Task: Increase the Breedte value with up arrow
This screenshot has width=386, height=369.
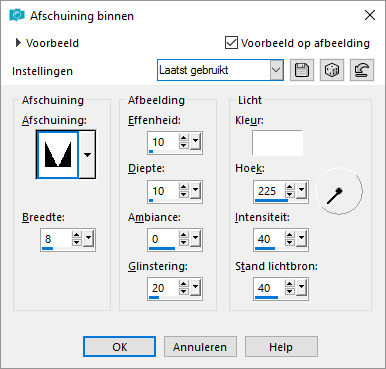Action: click(77, 235)
